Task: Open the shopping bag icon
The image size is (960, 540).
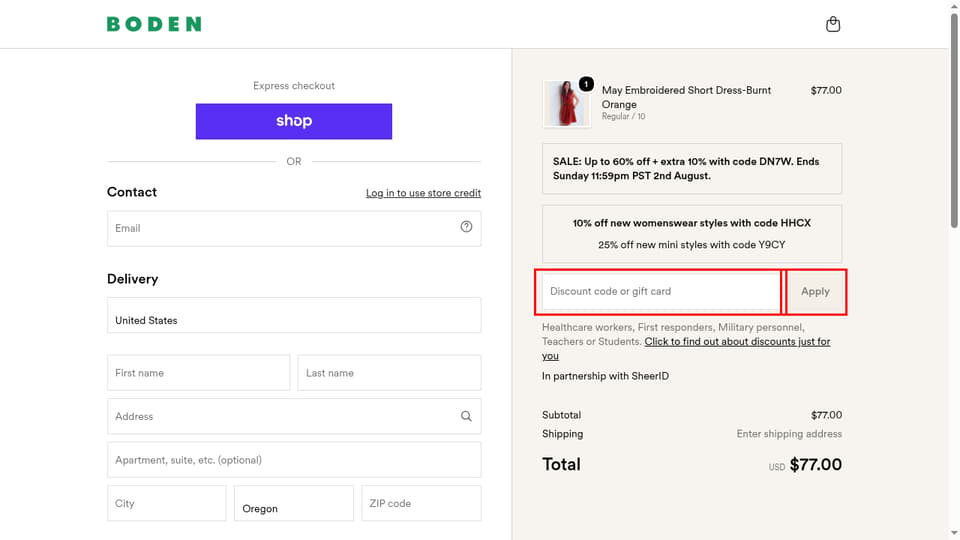Action: point(833,24)
